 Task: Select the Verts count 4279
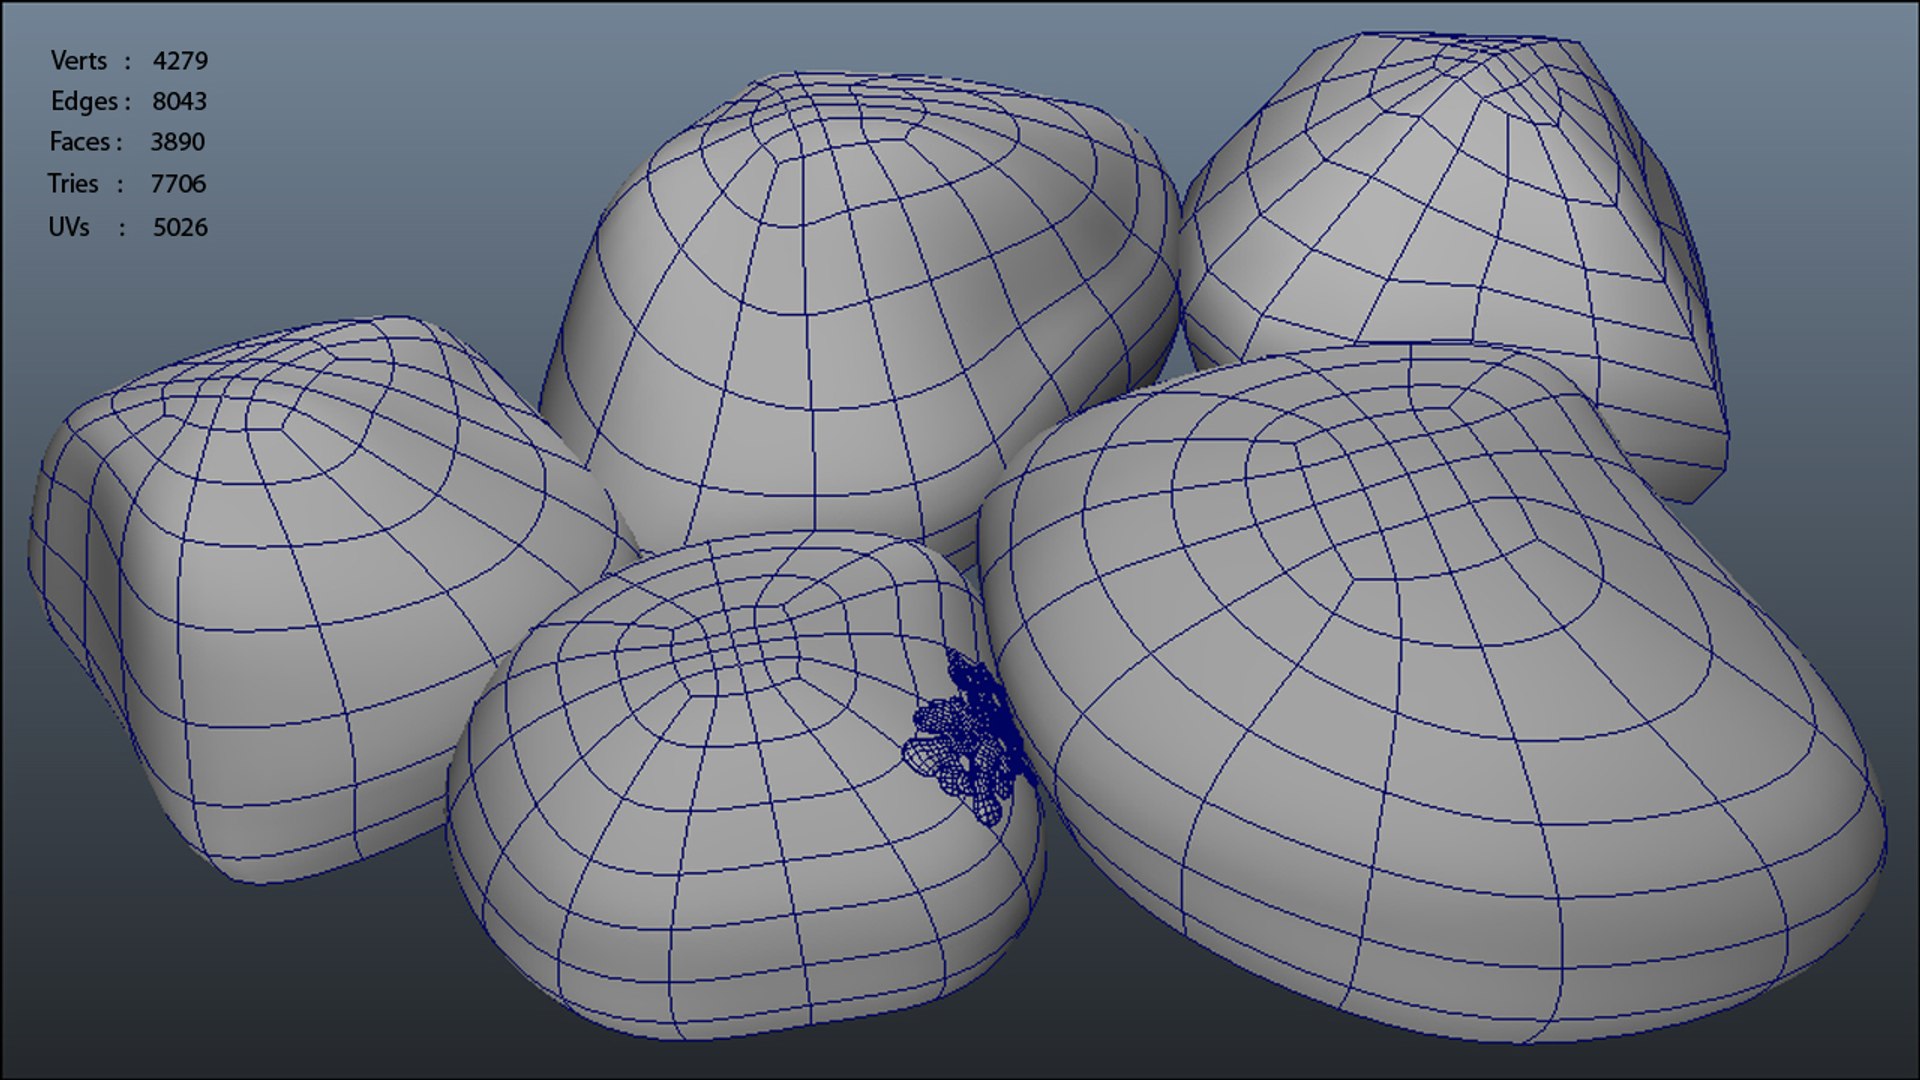180,61
